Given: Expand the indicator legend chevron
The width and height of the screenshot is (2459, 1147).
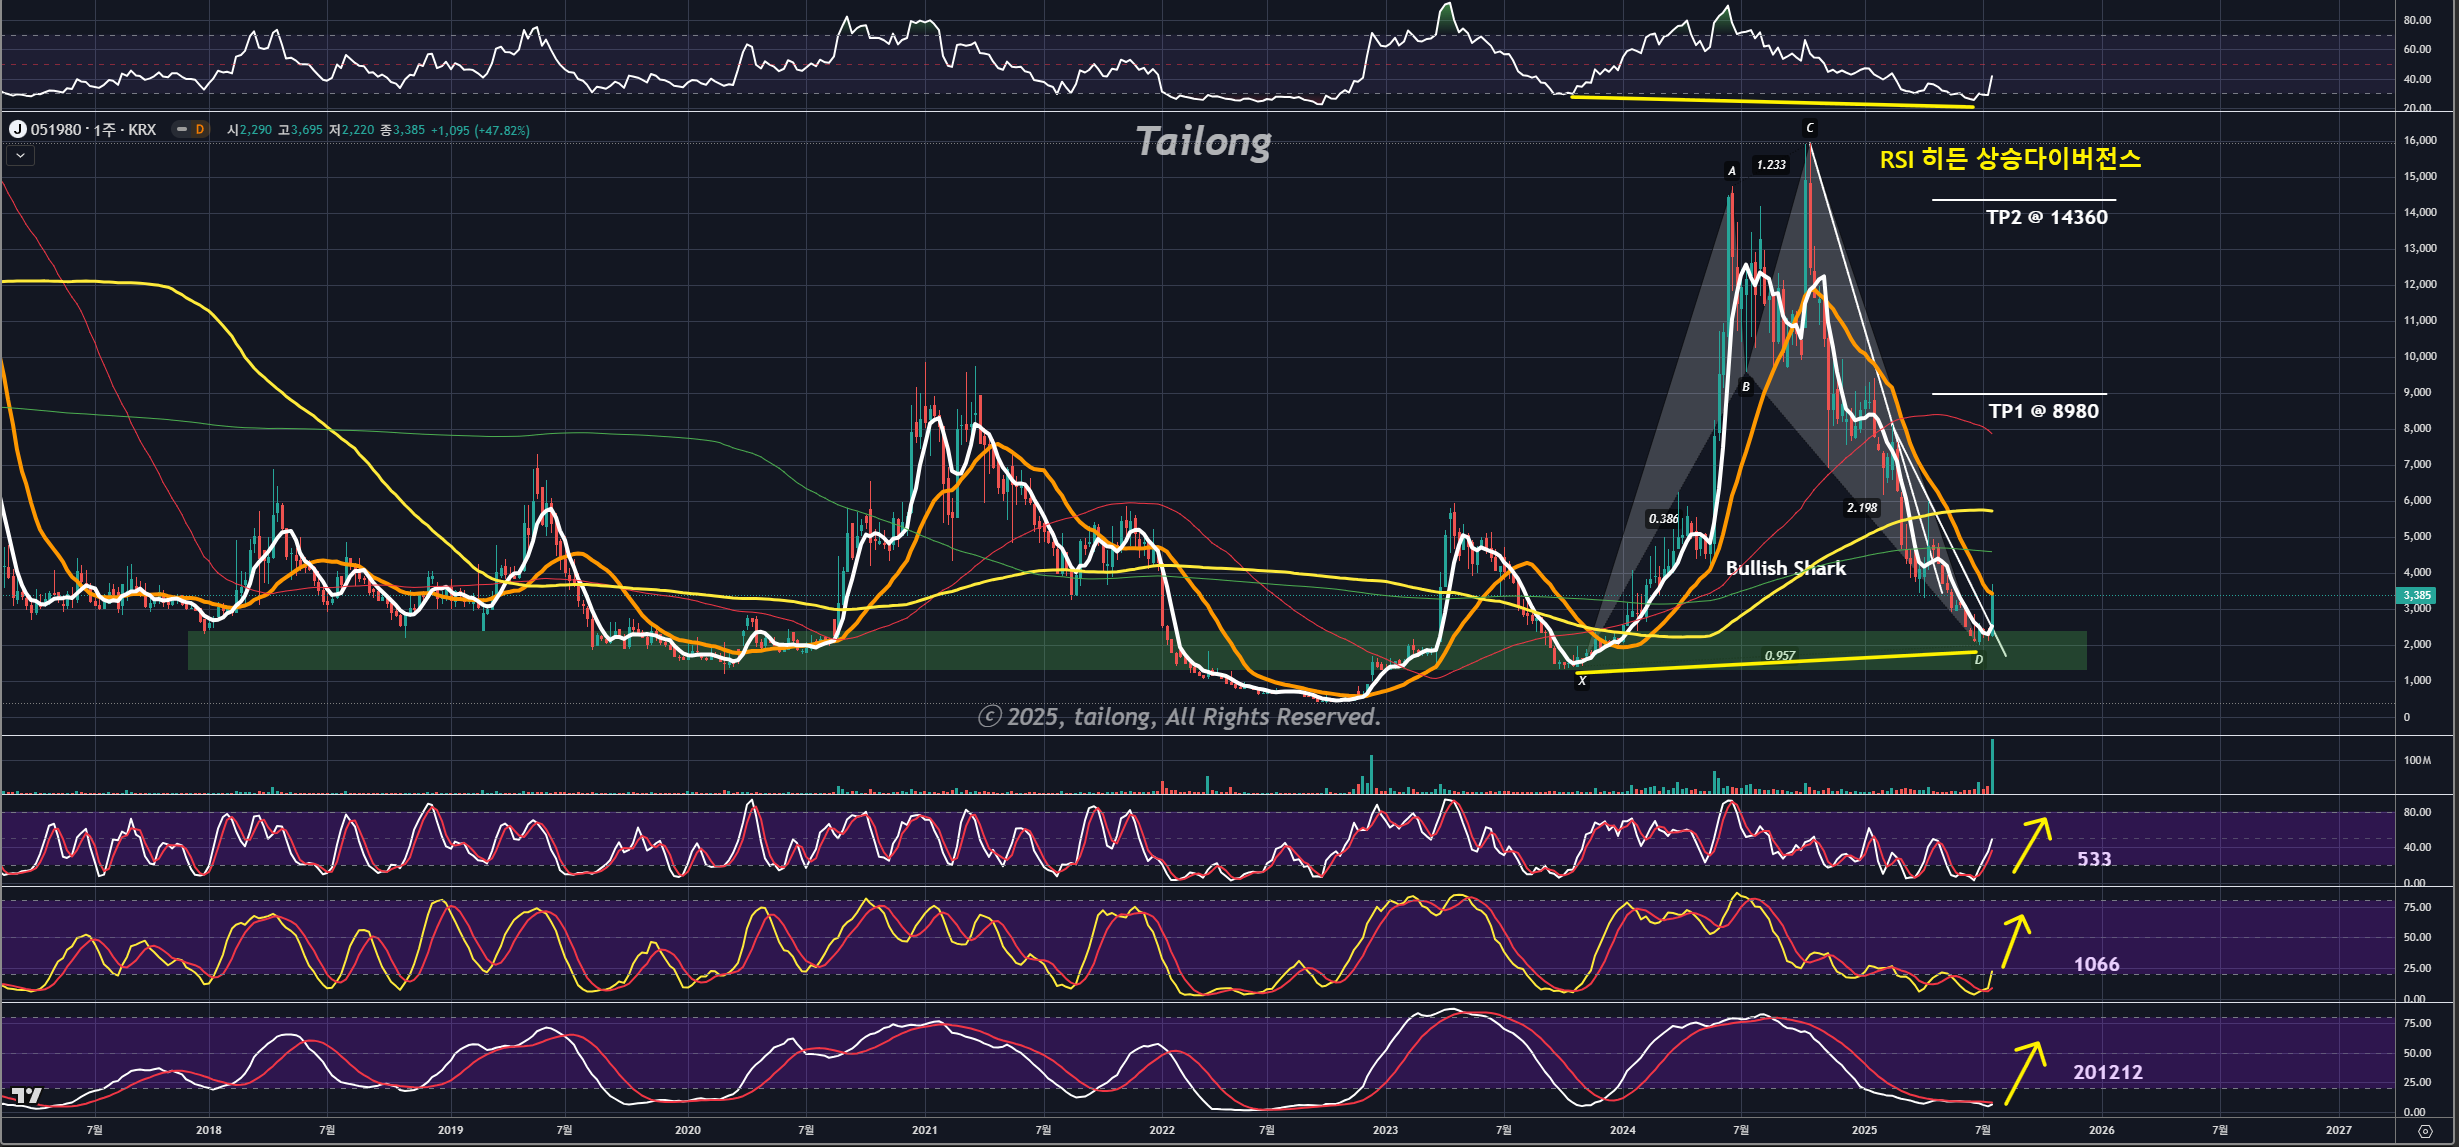Looking at the screenshot, I should point(20,156).
